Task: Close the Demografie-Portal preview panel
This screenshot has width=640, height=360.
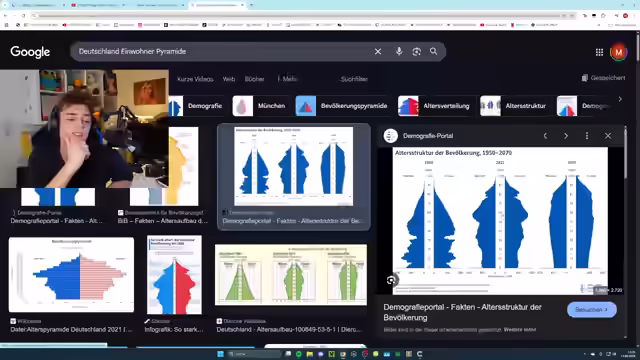Action: pyautogui.click(x=608, y=136)
